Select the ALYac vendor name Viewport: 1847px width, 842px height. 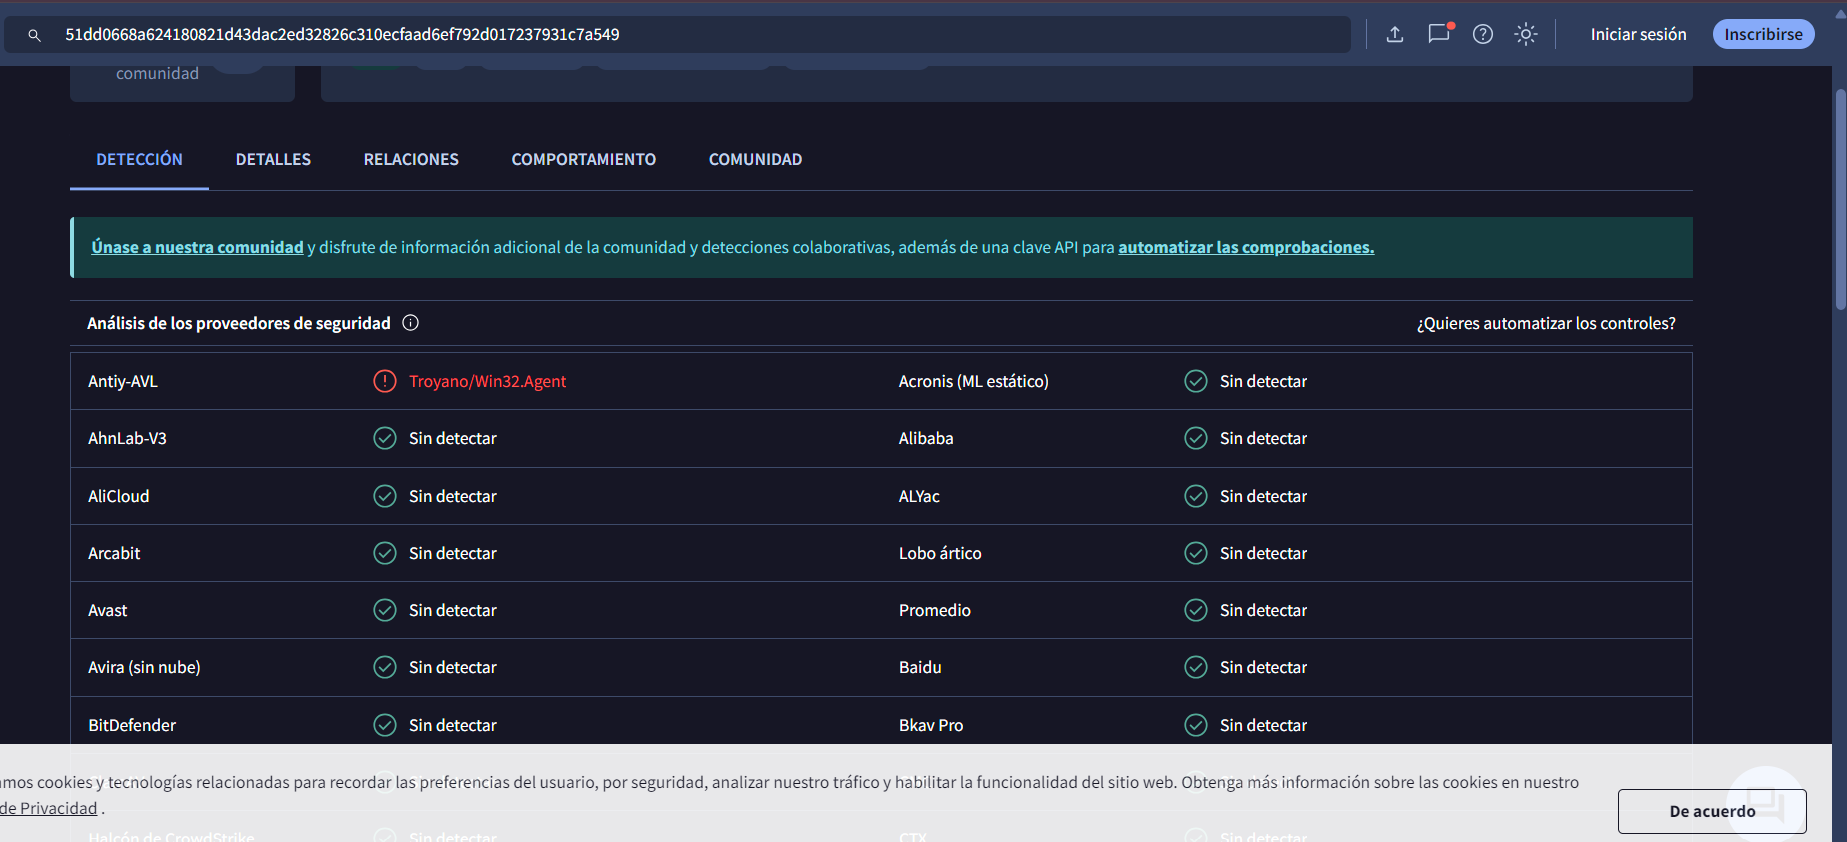point(919,496)
